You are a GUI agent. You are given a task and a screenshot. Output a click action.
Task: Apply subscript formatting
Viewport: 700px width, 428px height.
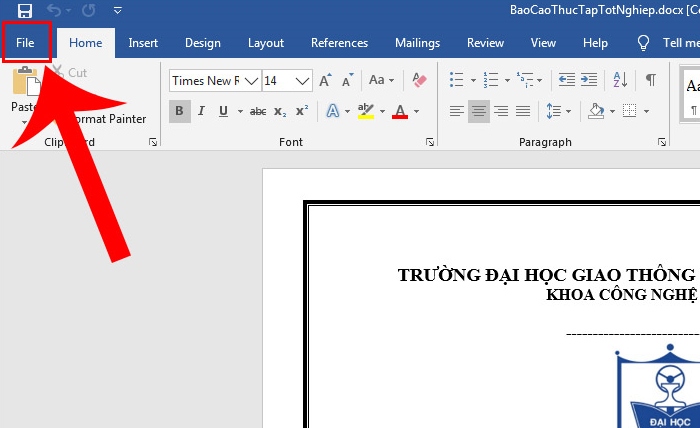(x=279, y=111)
